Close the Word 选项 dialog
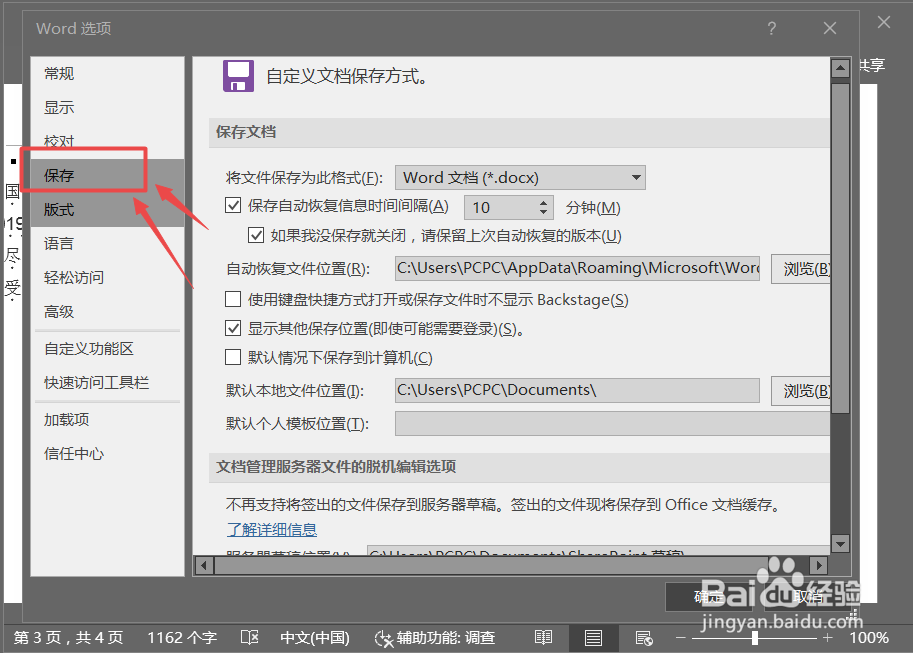This screenshot has height=653, width=913. tap(830, 28)
